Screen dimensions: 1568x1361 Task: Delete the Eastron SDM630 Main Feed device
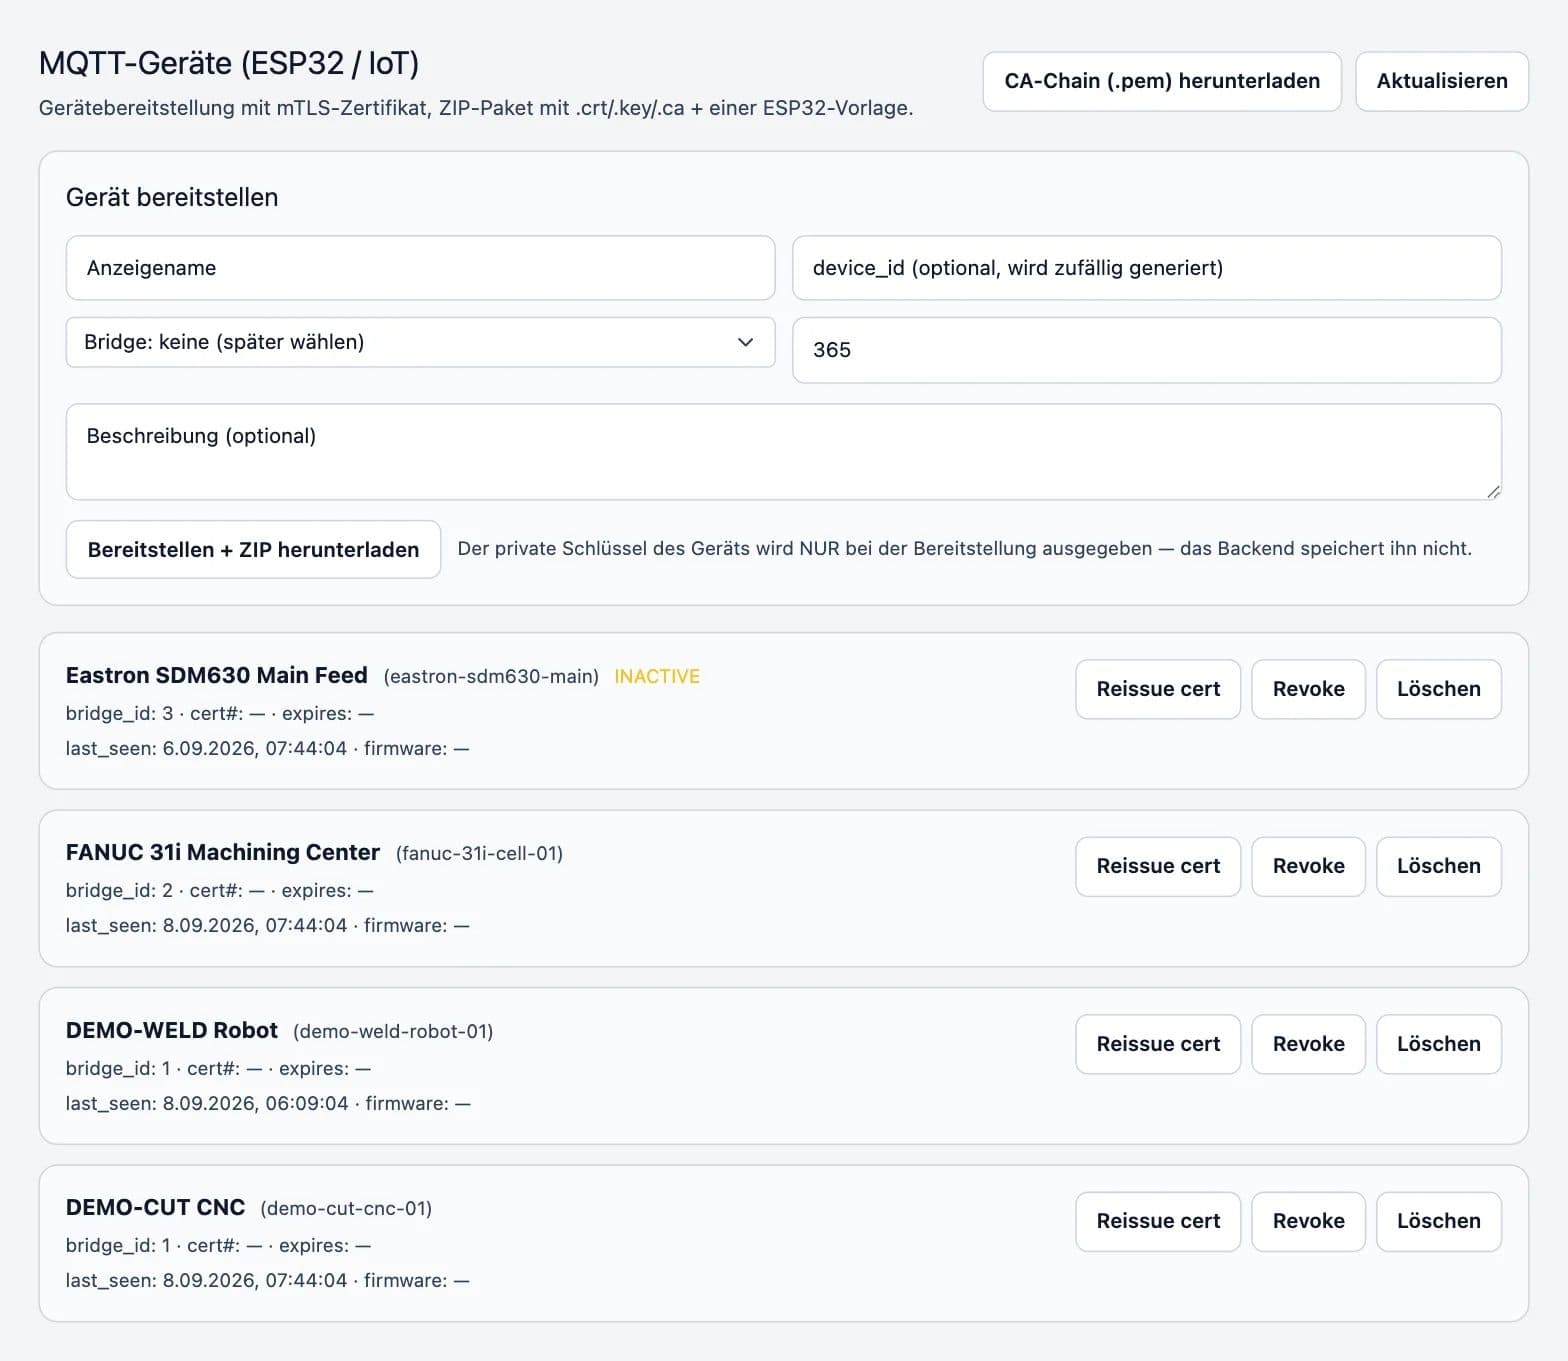pos(1438,689)
